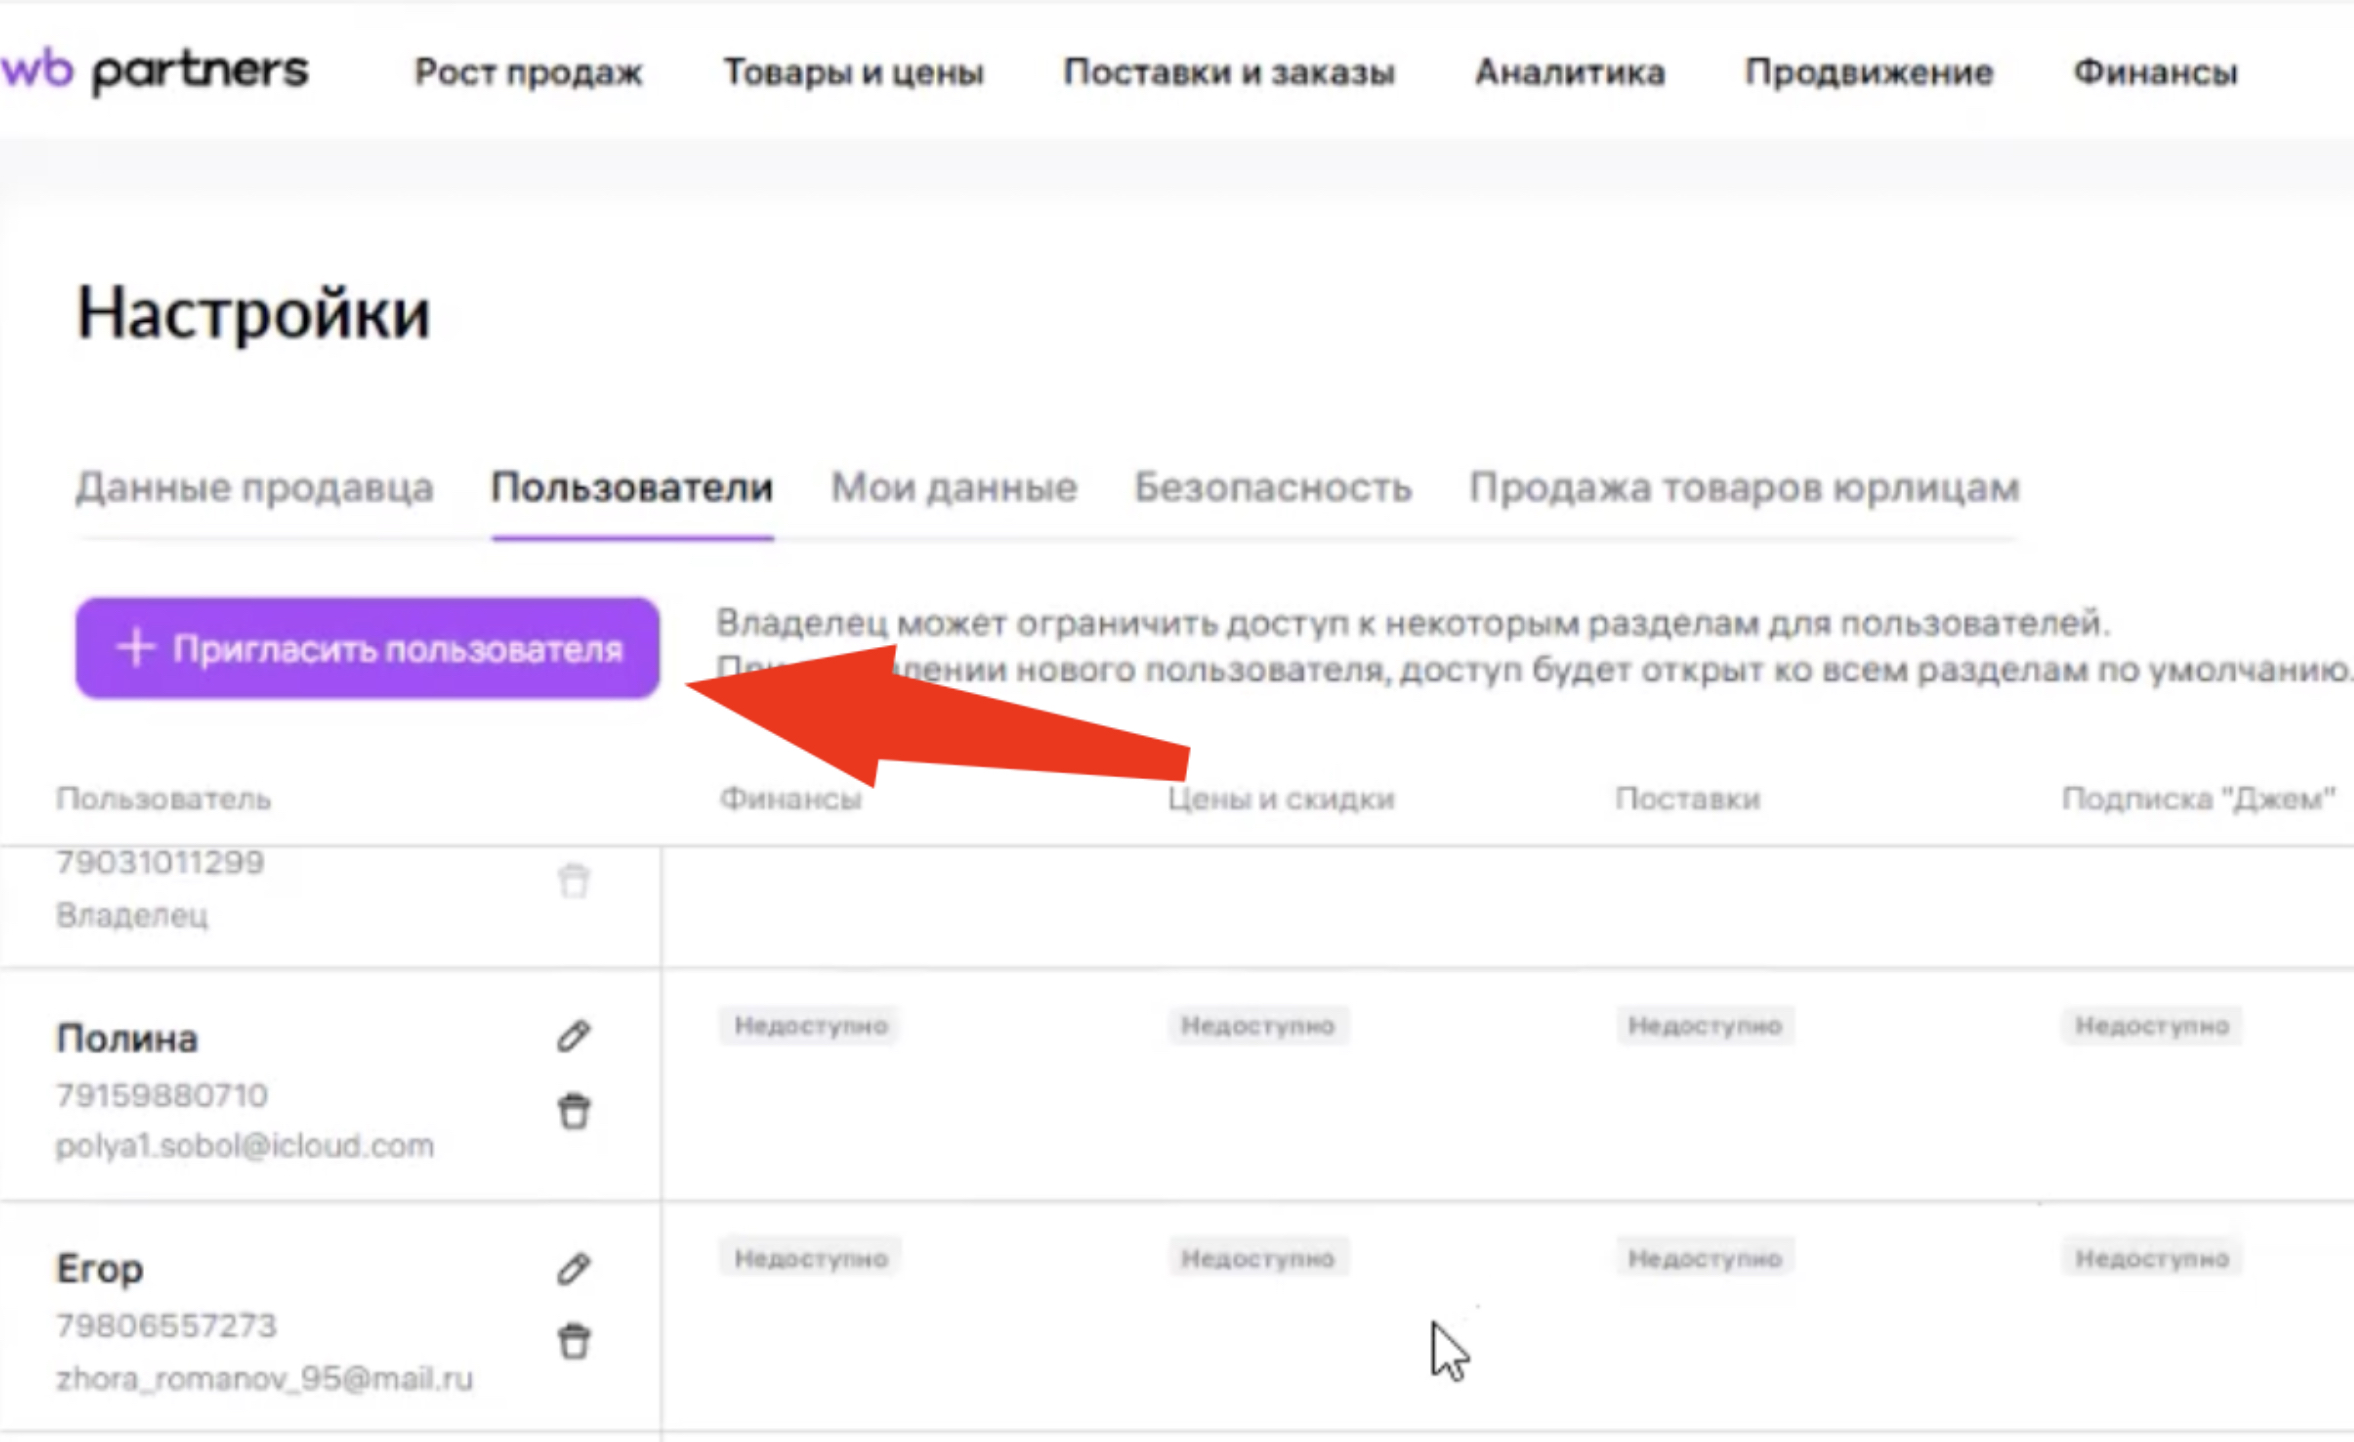Open the Аналитика menu
2354x1442 pixels.
tap(1570, 72)
